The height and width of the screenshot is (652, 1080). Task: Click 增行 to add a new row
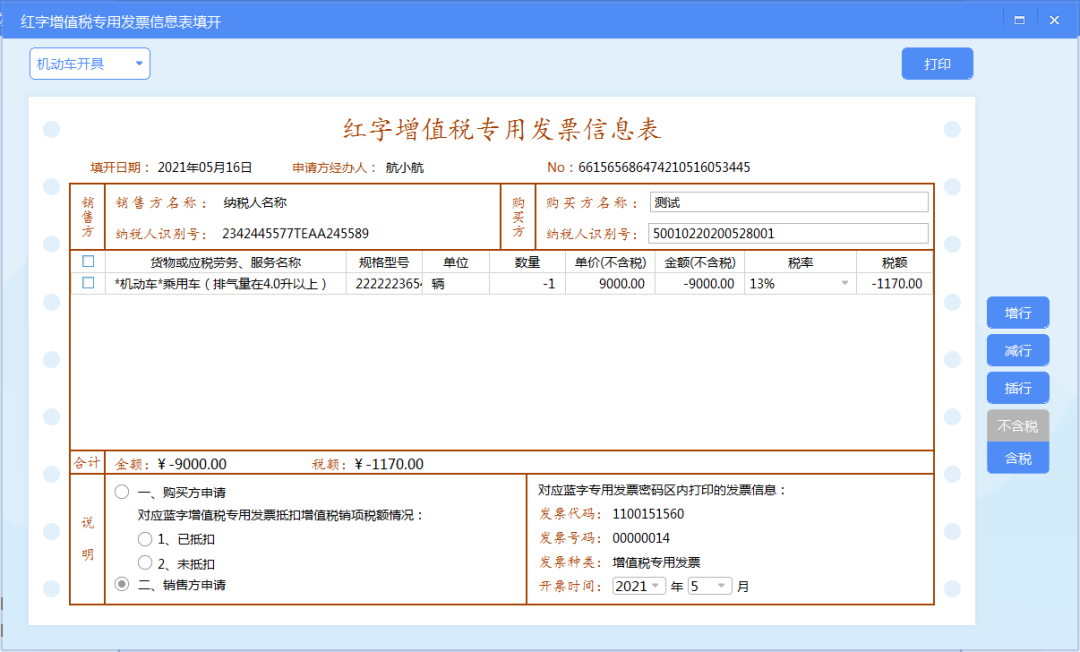pos(1017,312)
